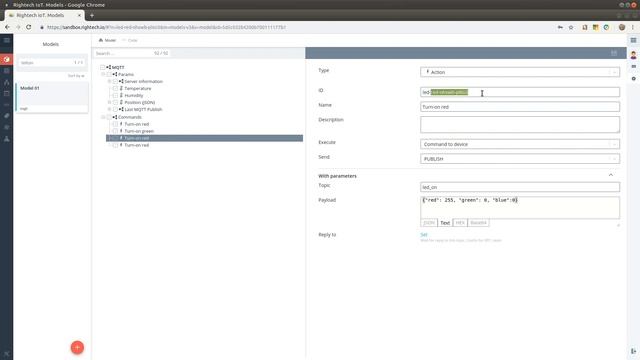Collapse the Commands tree node
The height and width of the screenshot is (360, 640).
pos(103,117)
